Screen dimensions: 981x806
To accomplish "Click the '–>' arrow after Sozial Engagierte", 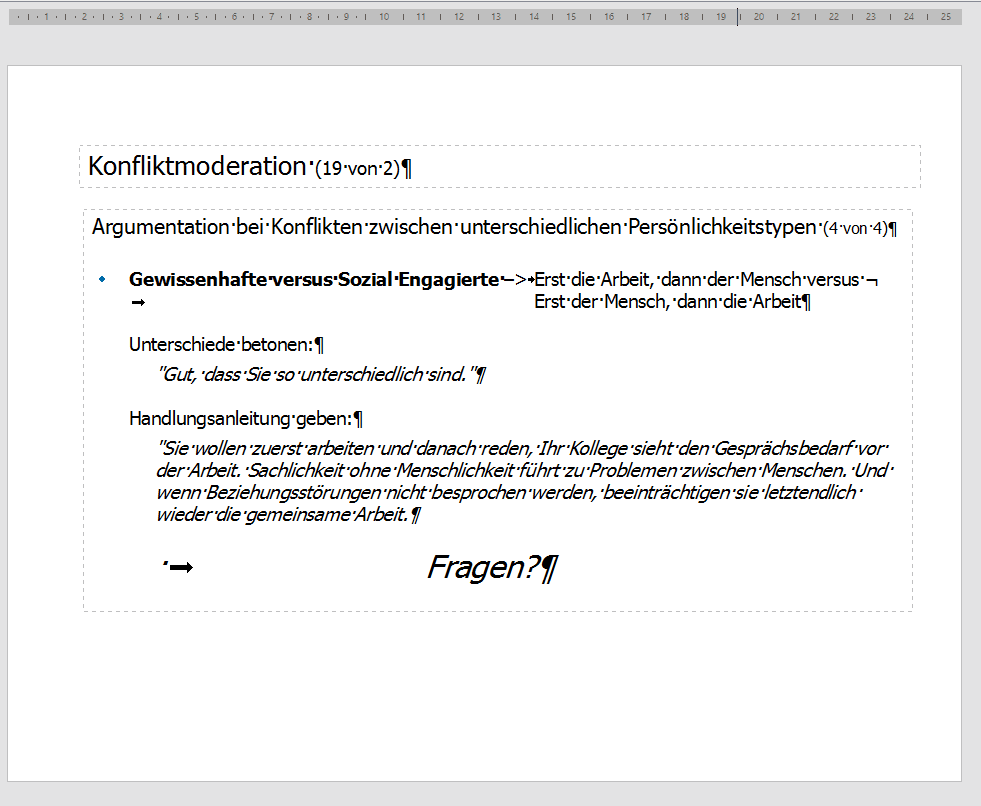I will tap(516, 281).
